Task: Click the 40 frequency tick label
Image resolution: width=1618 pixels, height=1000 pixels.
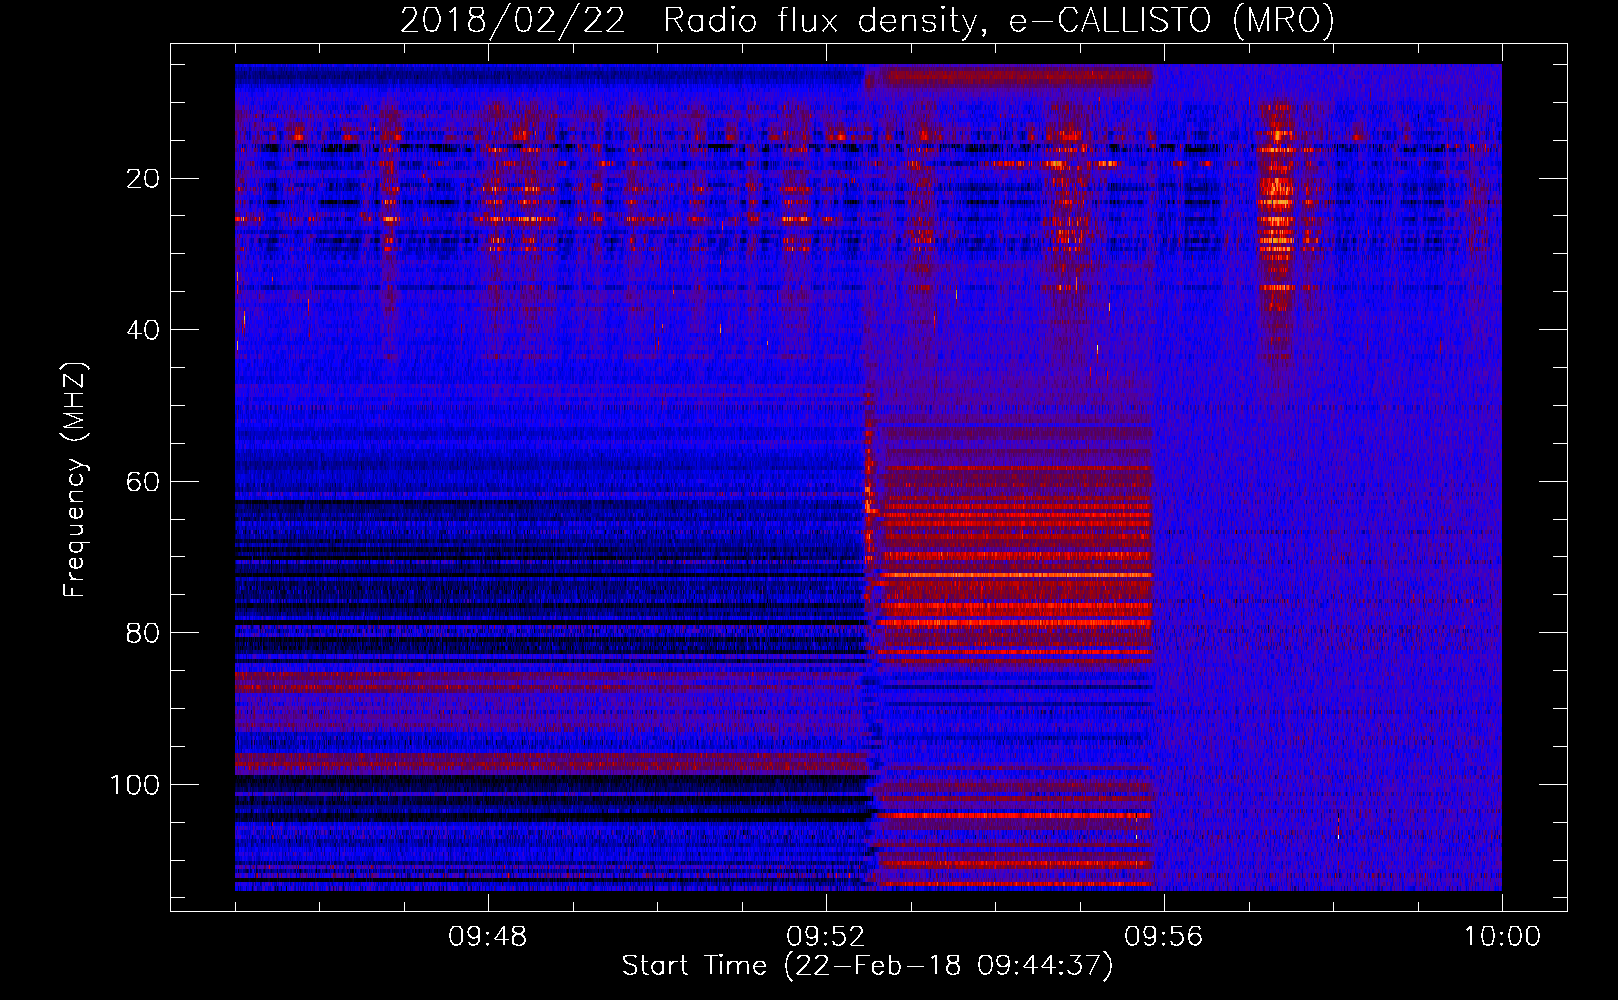Action: (144, 330)
